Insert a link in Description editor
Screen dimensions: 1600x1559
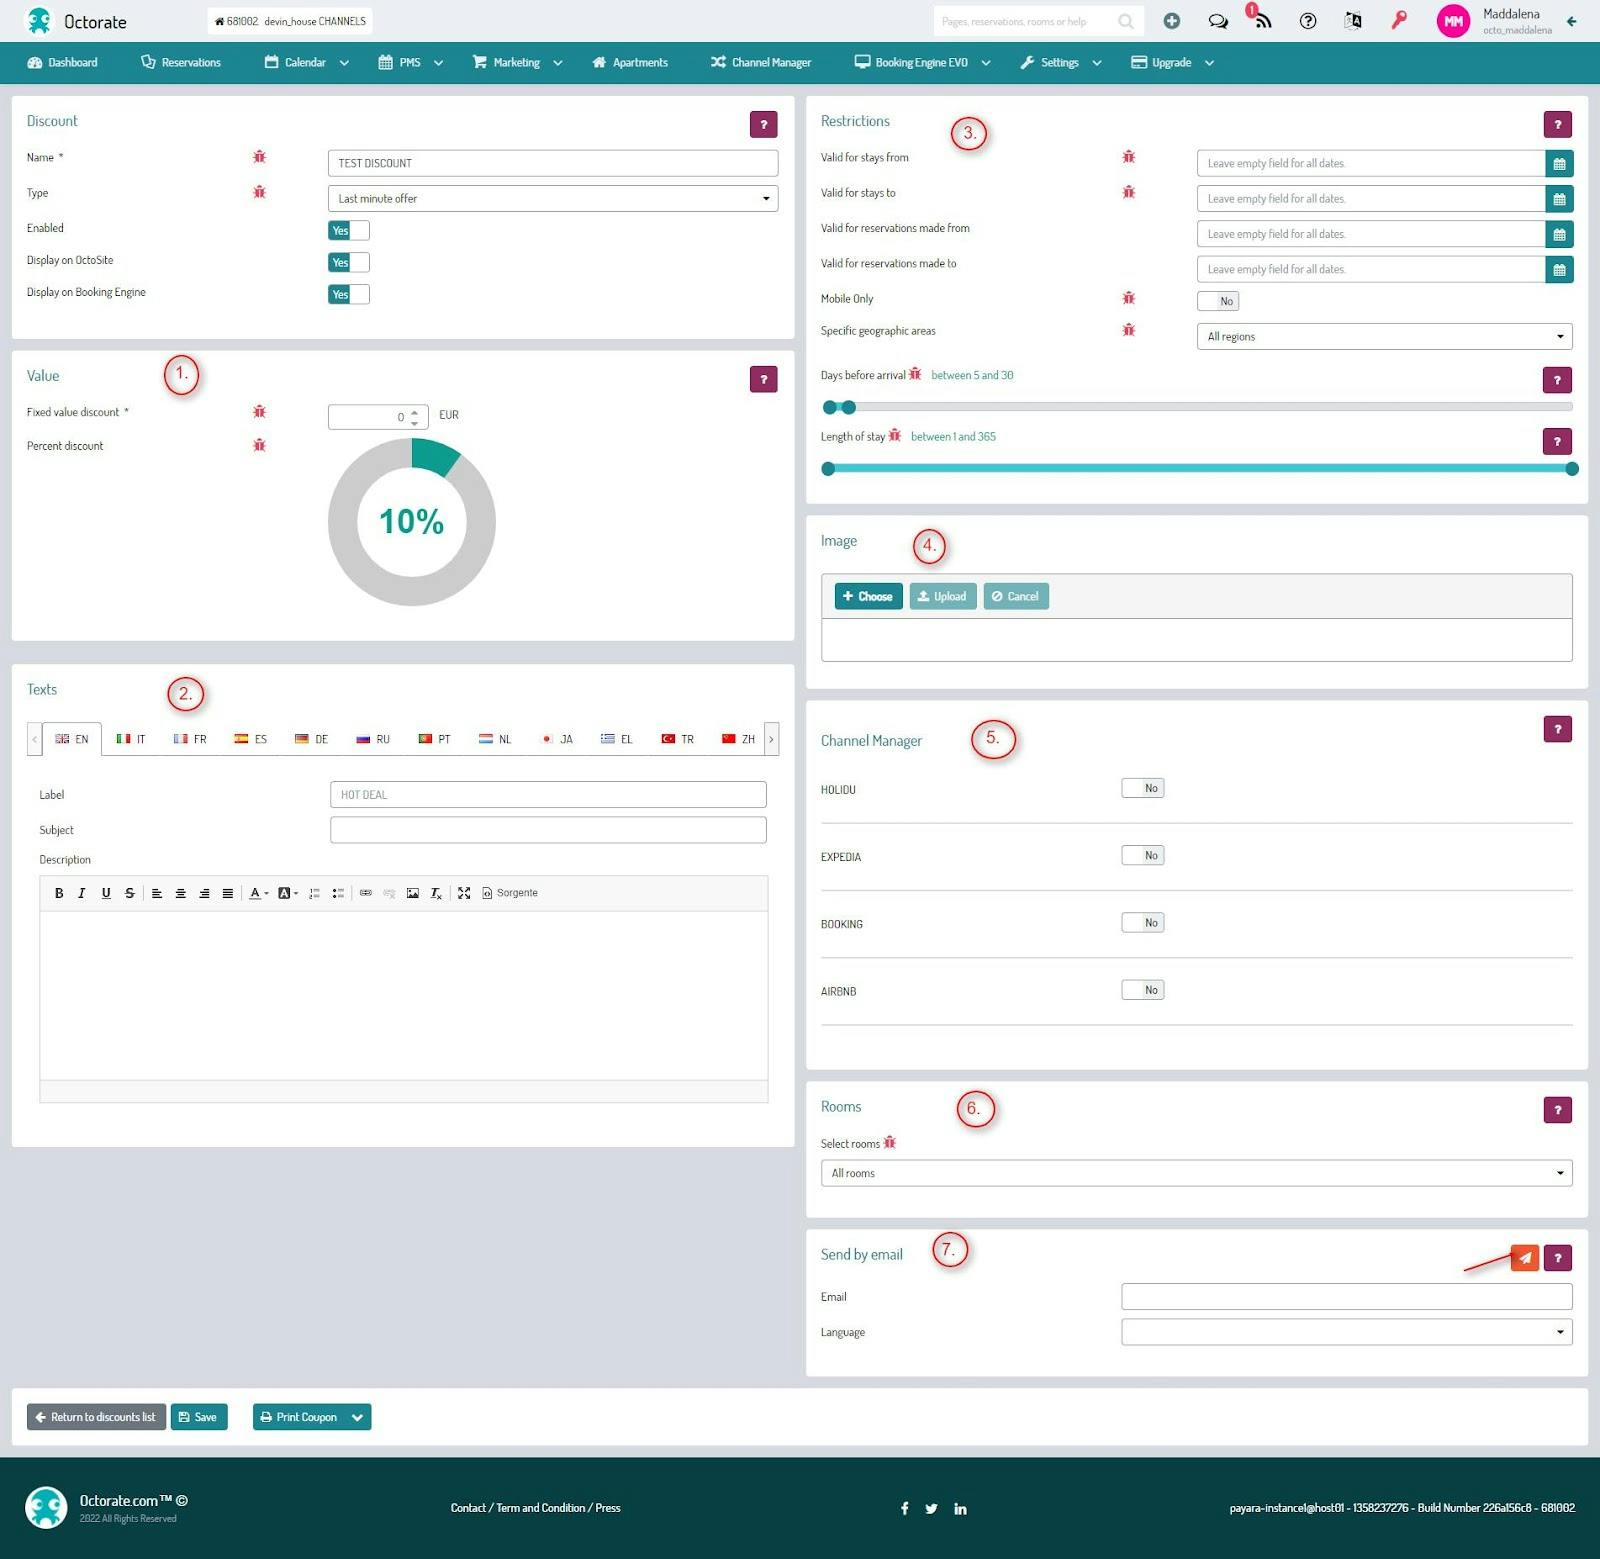pos(366,893)
